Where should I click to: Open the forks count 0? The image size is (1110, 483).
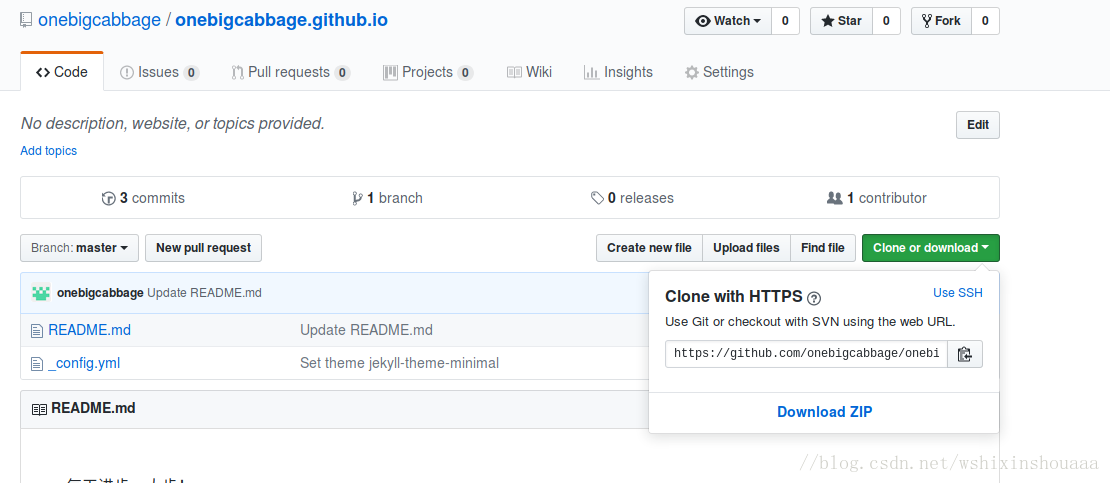(985, 21)
